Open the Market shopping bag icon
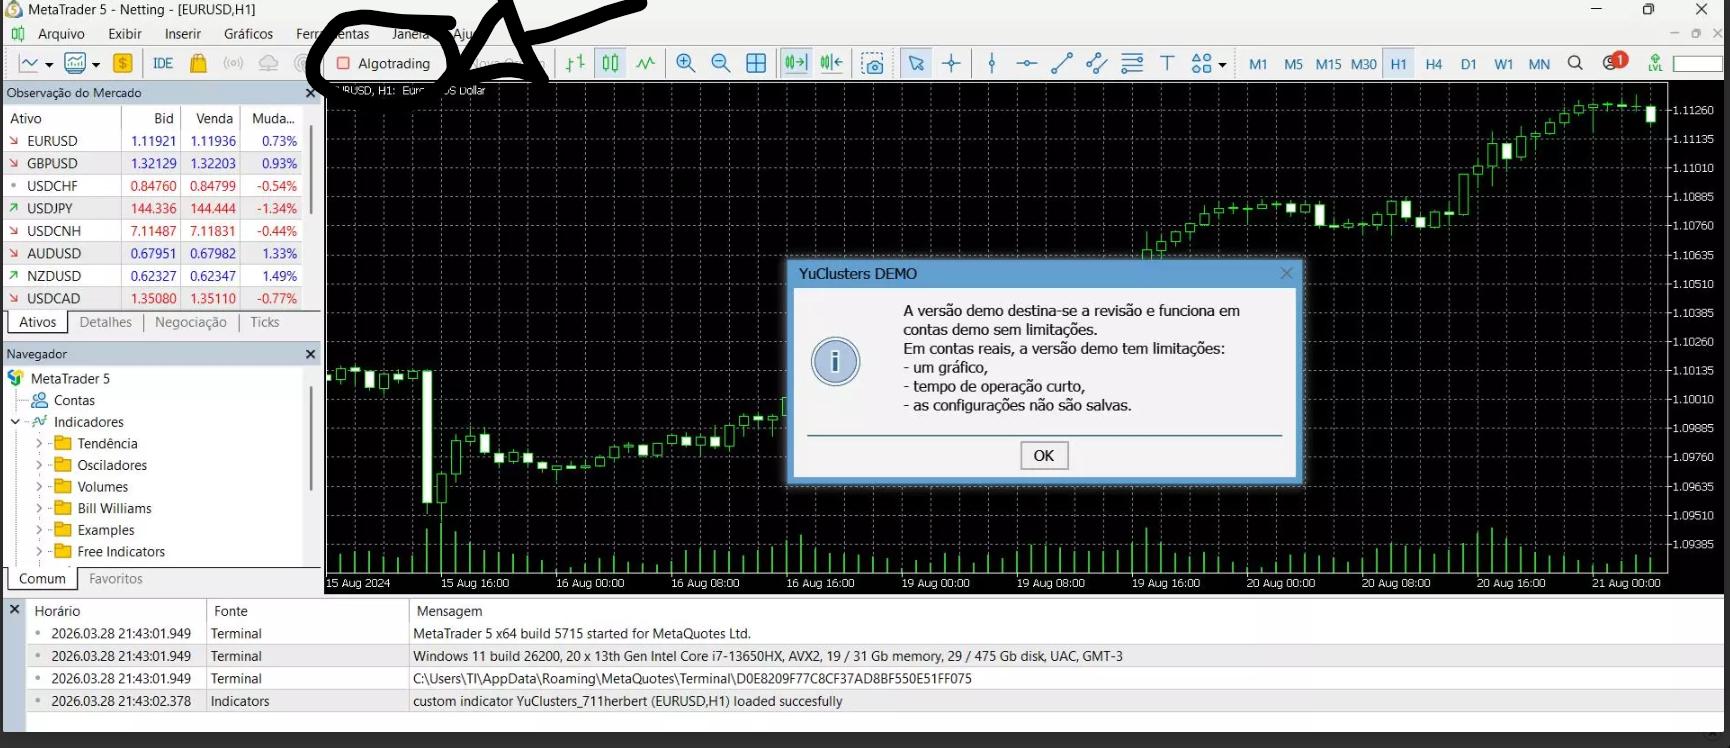This screenshot has width=1730, height=748. 198,63
